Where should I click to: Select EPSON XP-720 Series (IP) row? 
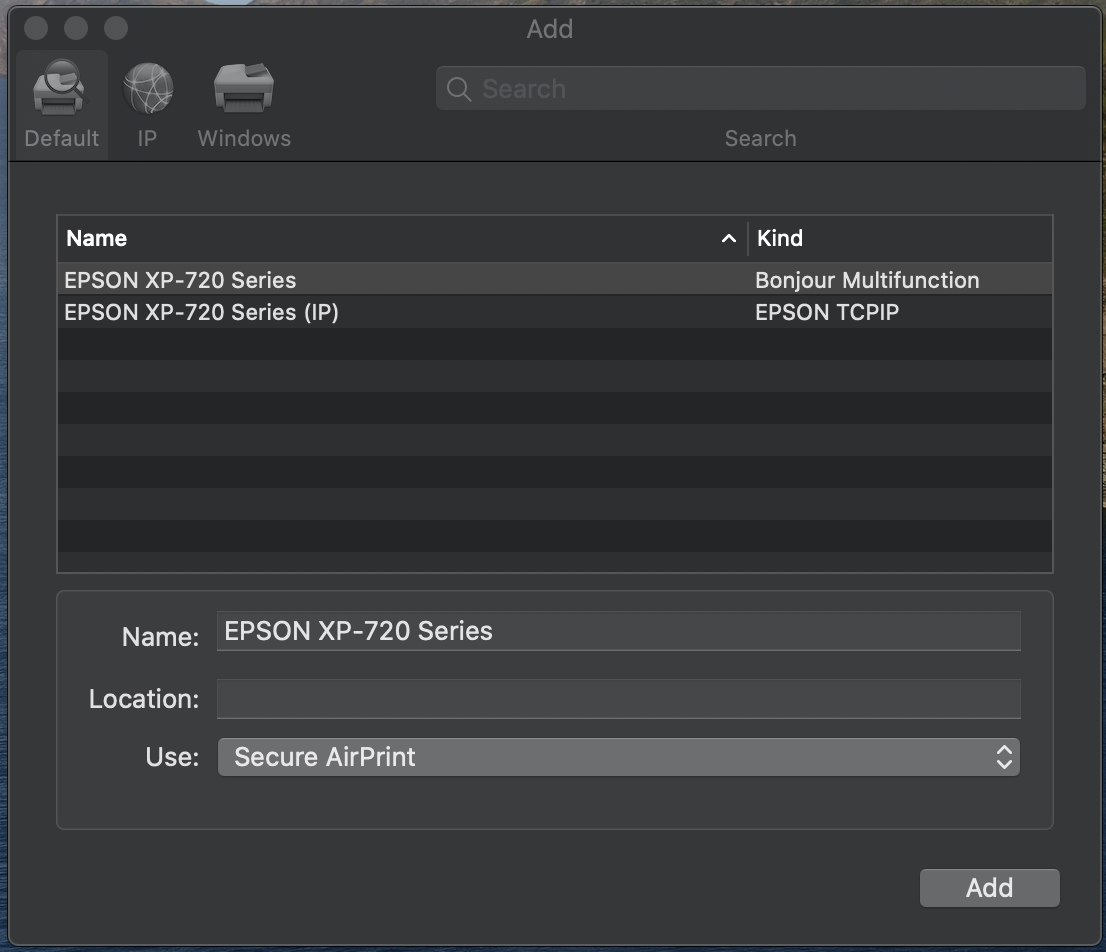tap(554, 312)
